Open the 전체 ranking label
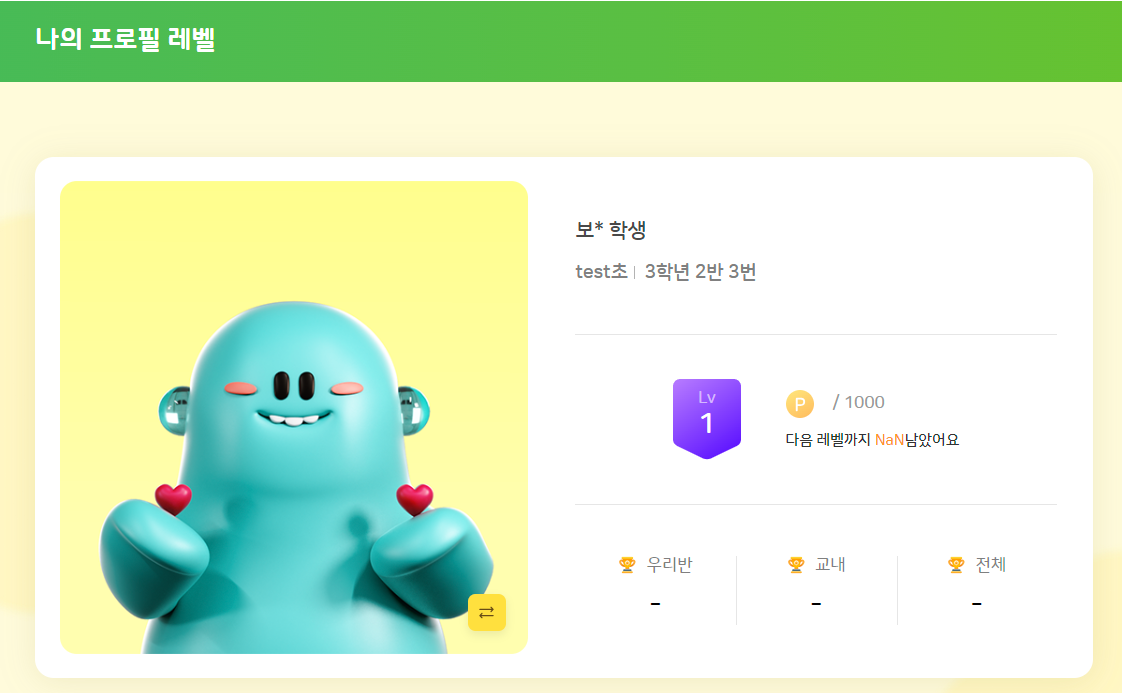 click(991, 565)
